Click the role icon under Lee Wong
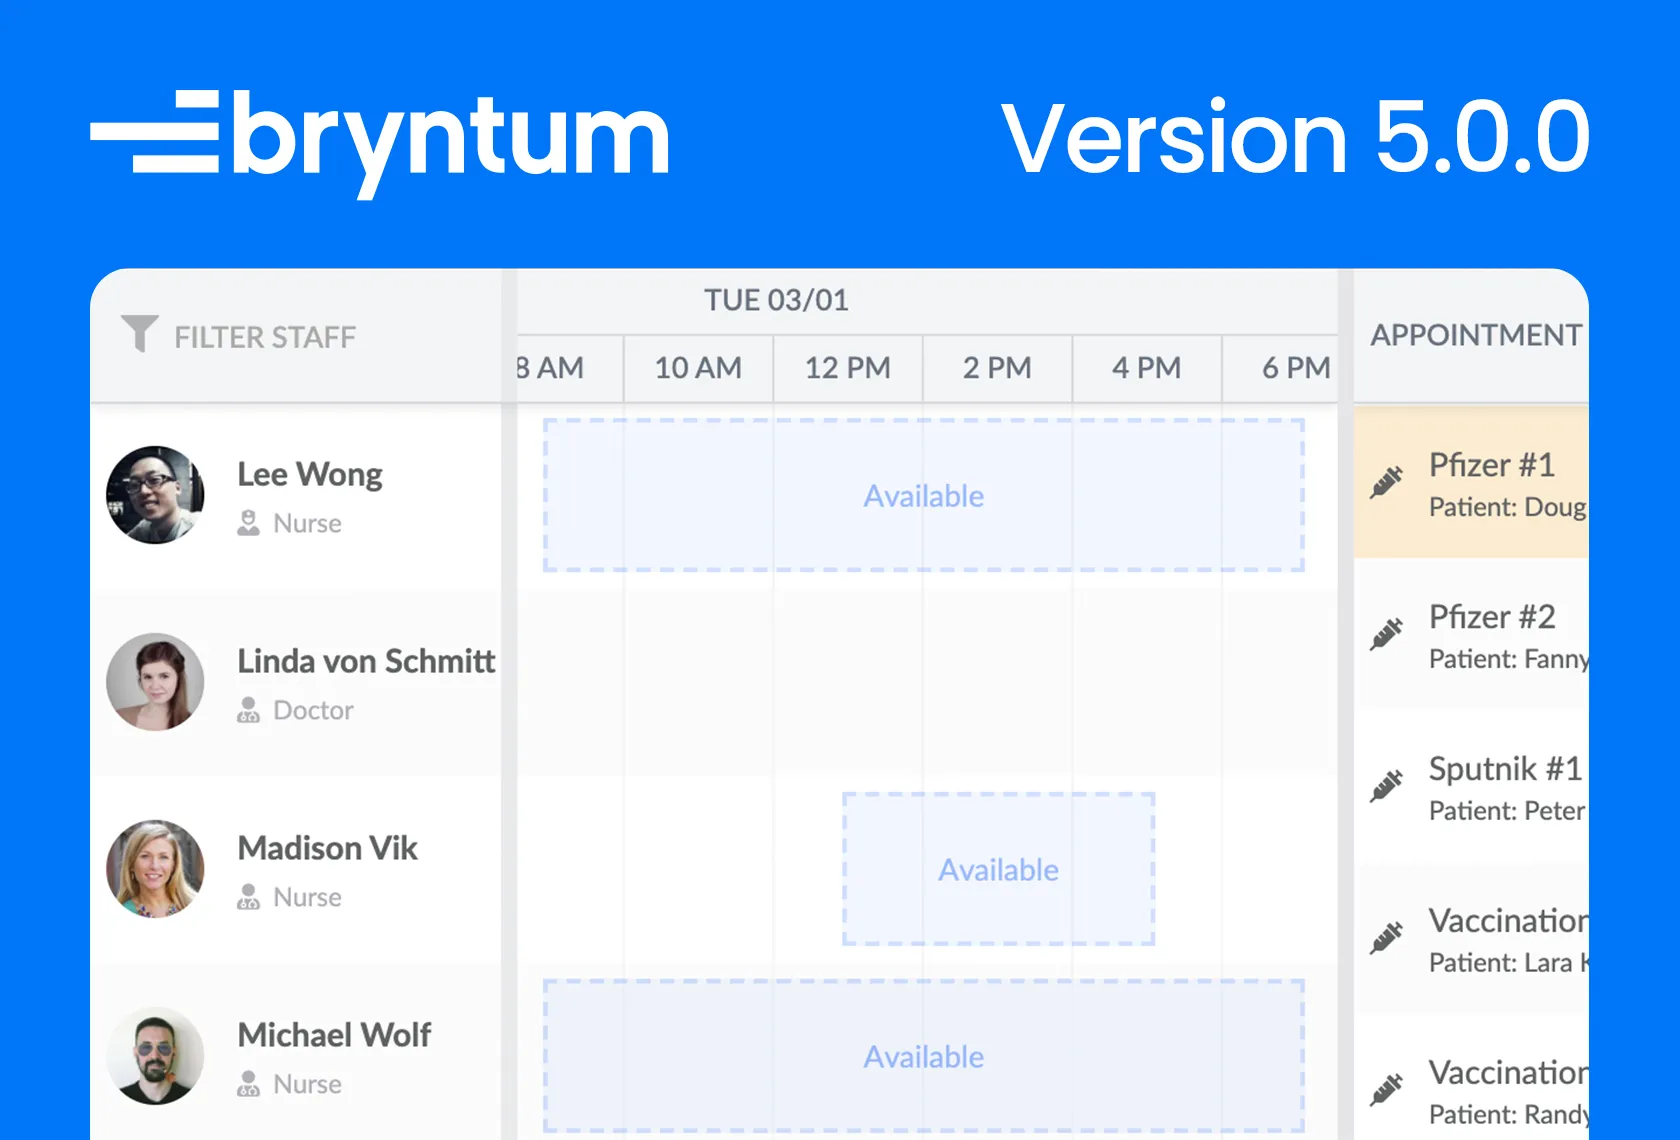 [248, 523]
